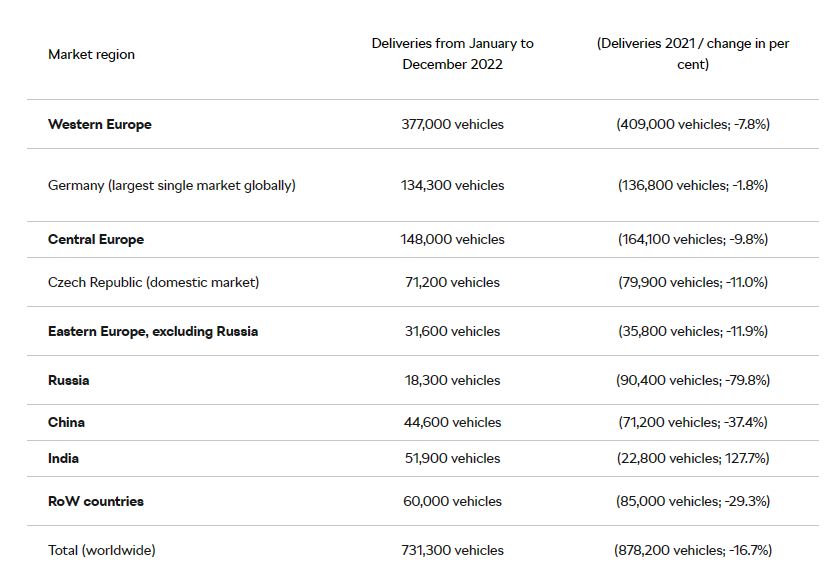Click the 134,300 vehicles cell

tap(452, 185)
